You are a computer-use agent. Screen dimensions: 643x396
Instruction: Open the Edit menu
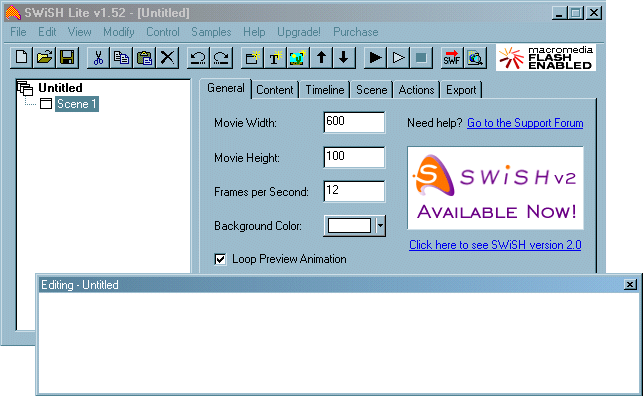coord(47,32)
